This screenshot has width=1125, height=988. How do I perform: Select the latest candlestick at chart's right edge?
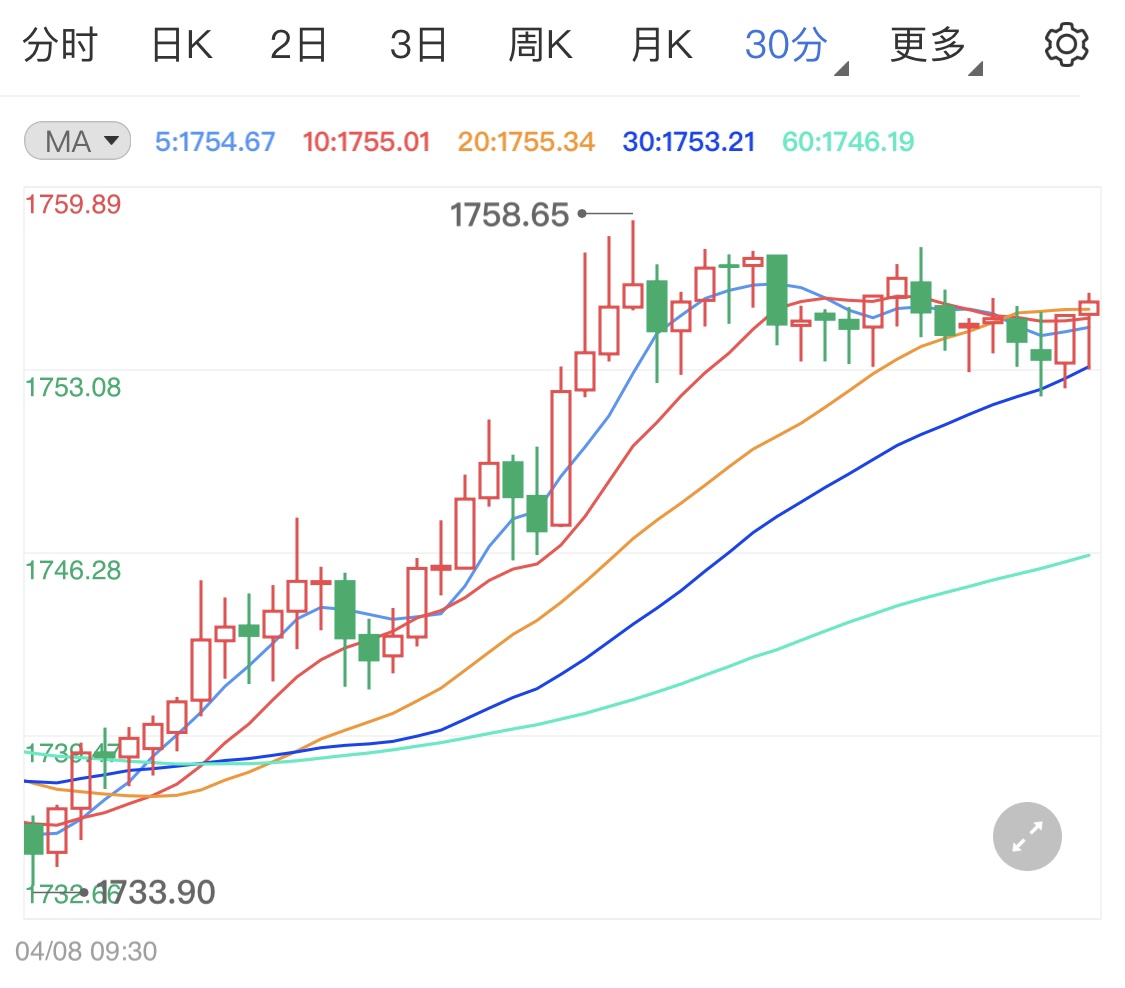click(1089, 330)
